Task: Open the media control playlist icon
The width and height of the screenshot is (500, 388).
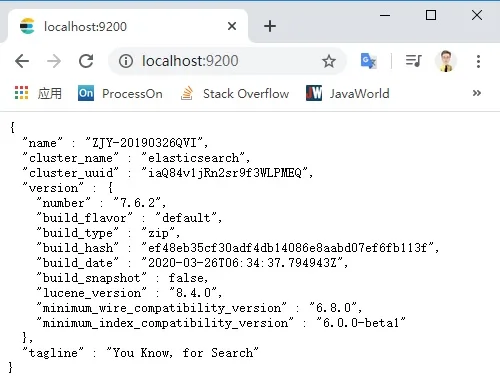Action: (414, 61)
